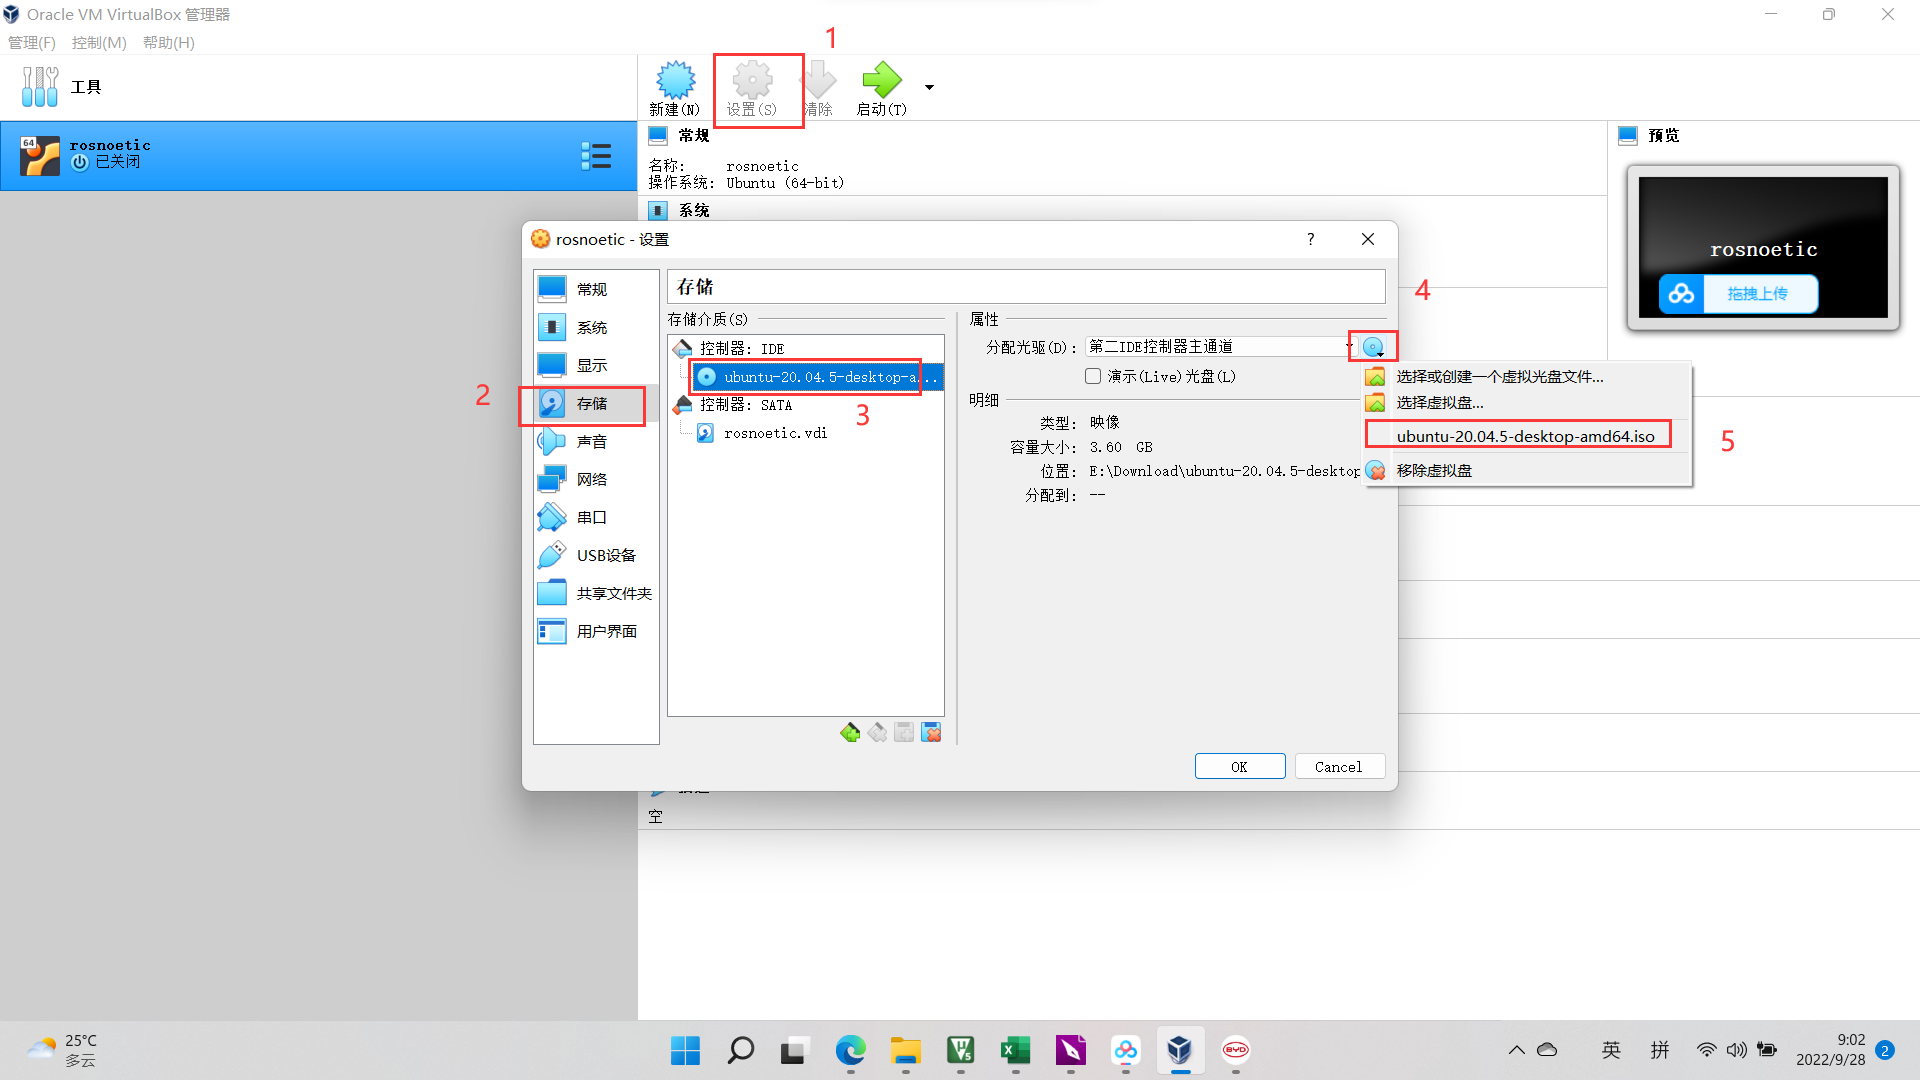Click the Start (启动) green arrow icon

coord(882,88)
